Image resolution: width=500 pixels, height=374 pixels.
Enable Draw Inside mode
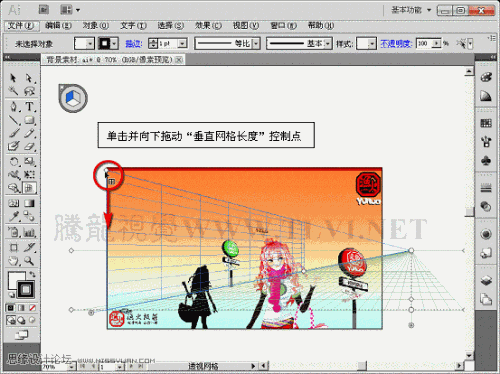(32, 320)
